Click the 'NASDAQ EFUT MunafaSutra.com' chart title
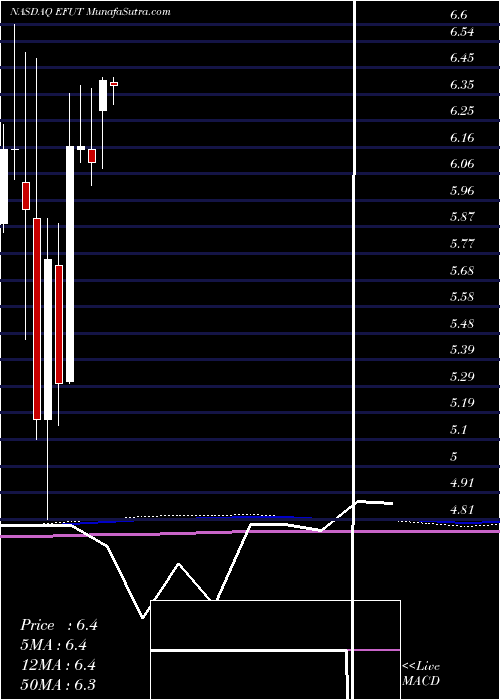Screen dimensions: 500x700 point(91,12)
